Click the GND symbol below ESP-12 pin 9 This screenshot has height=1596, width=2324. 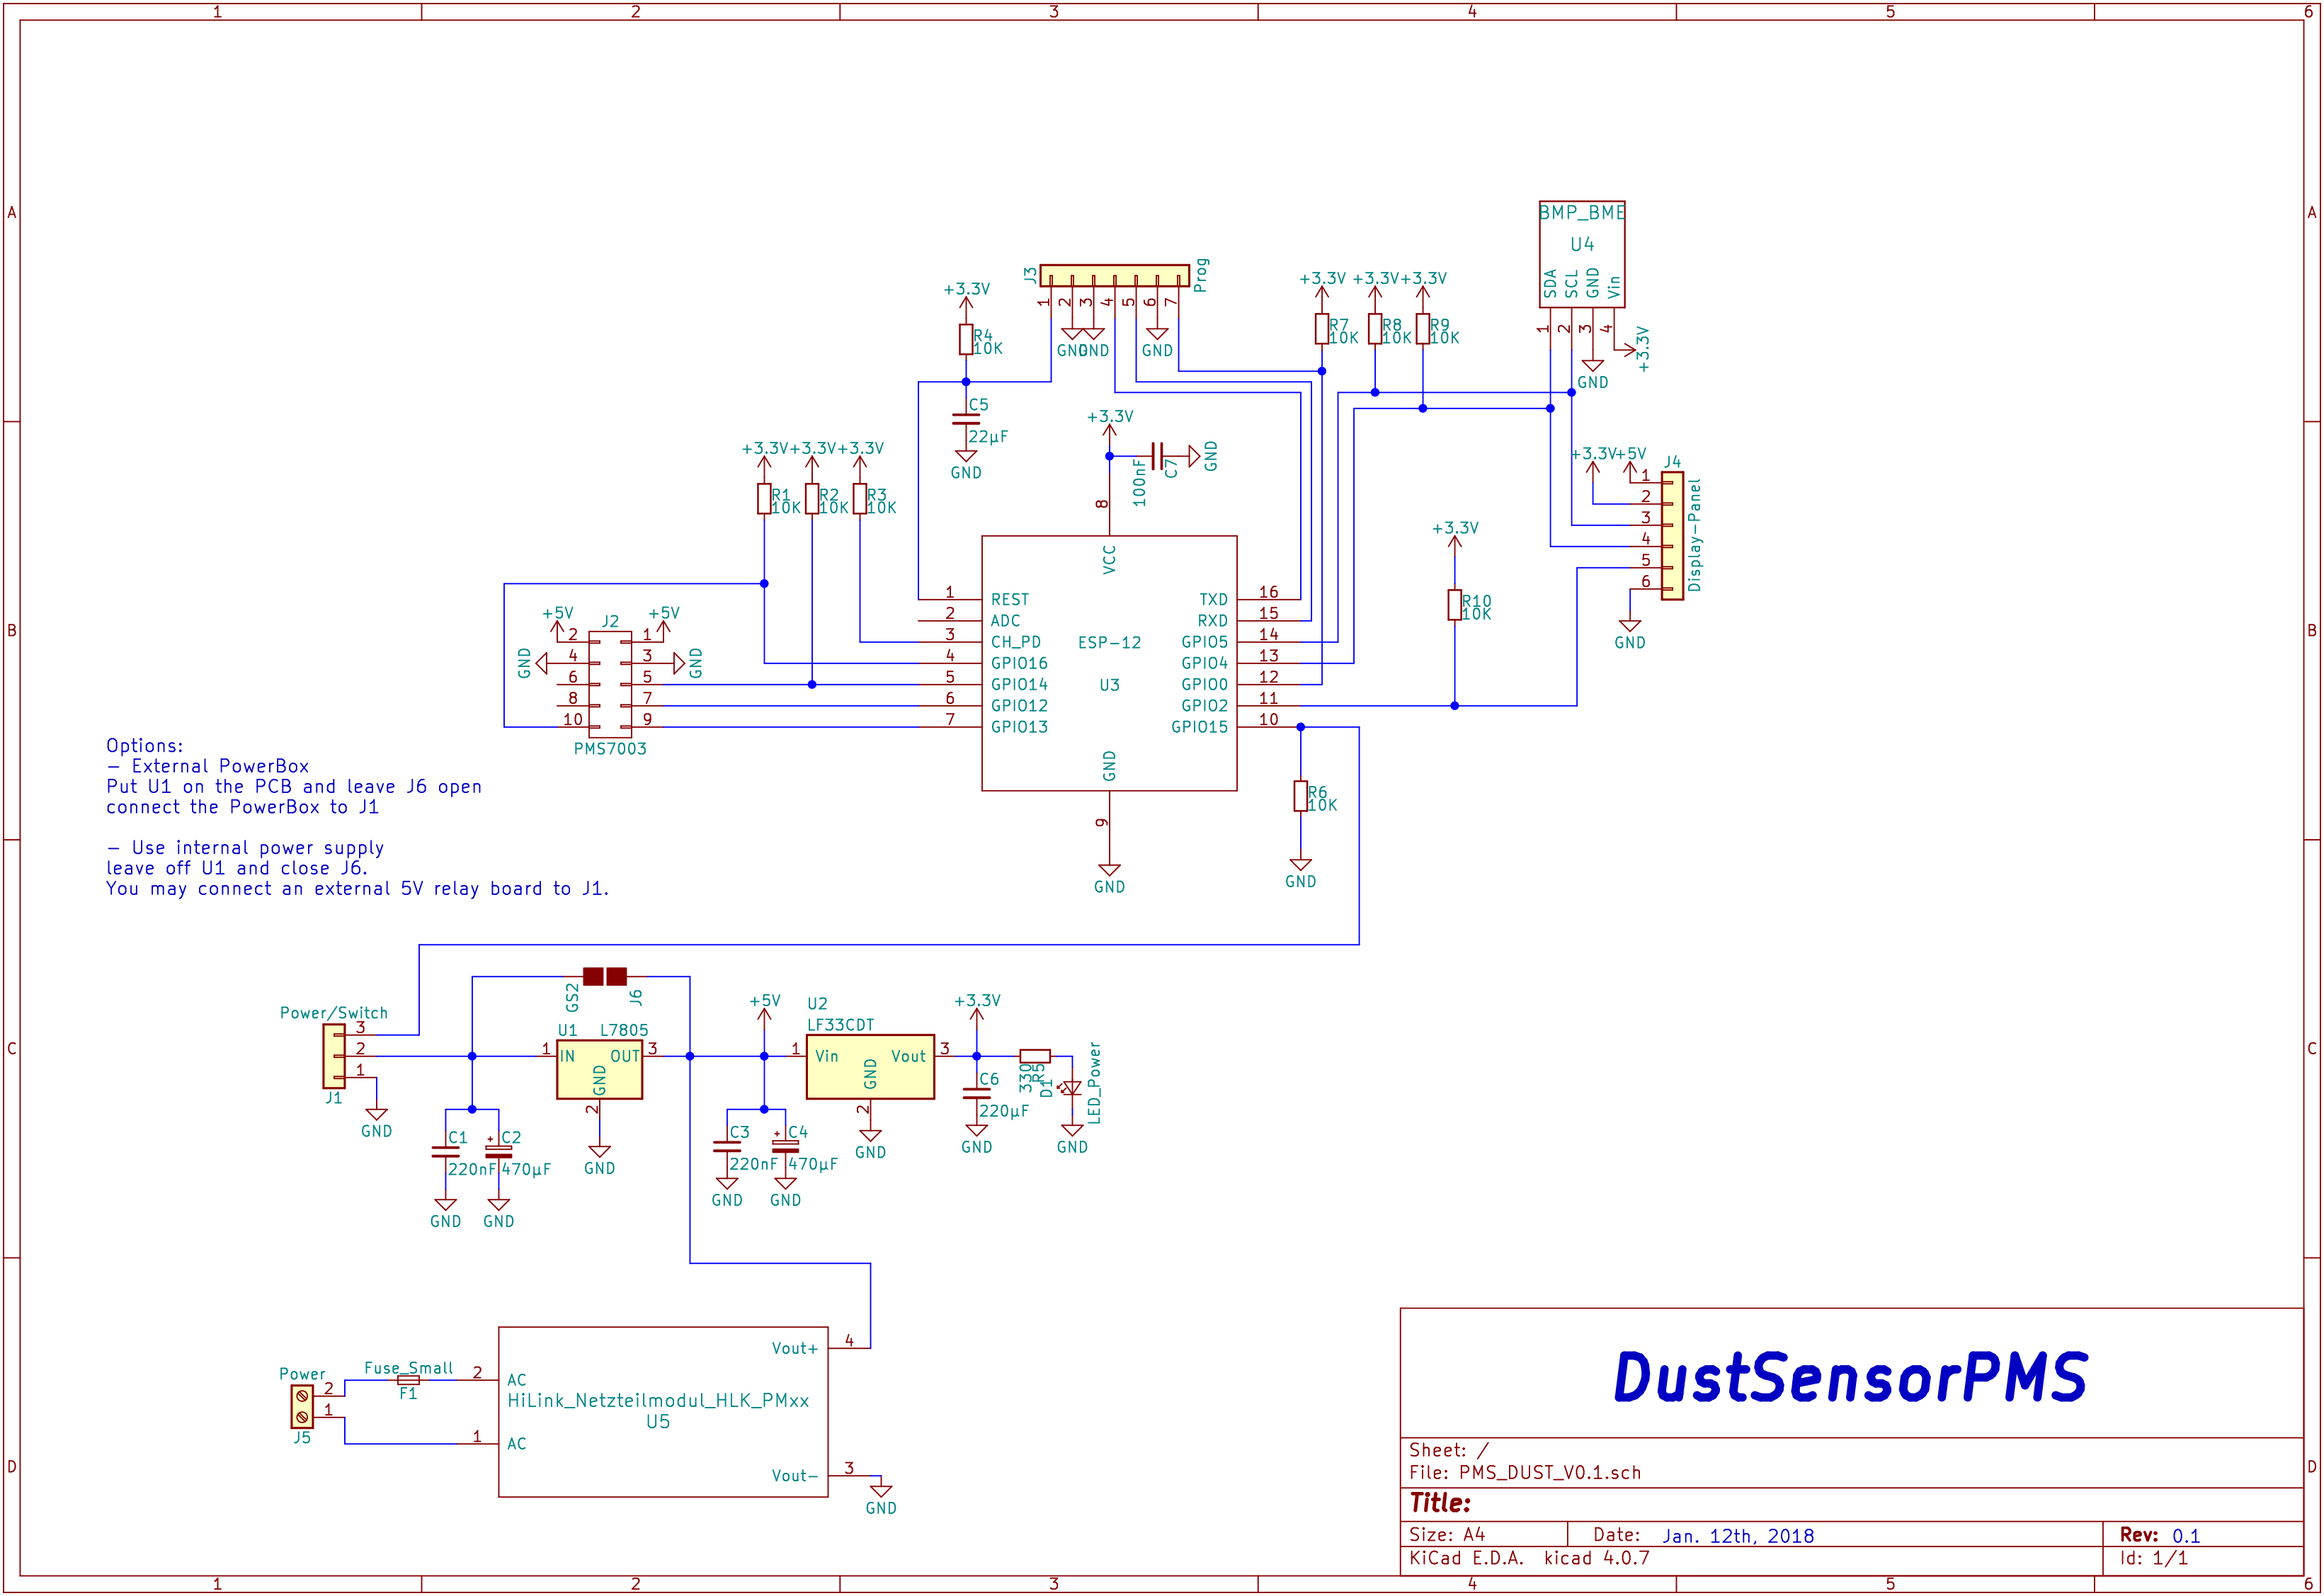(x=1109, y=878)
